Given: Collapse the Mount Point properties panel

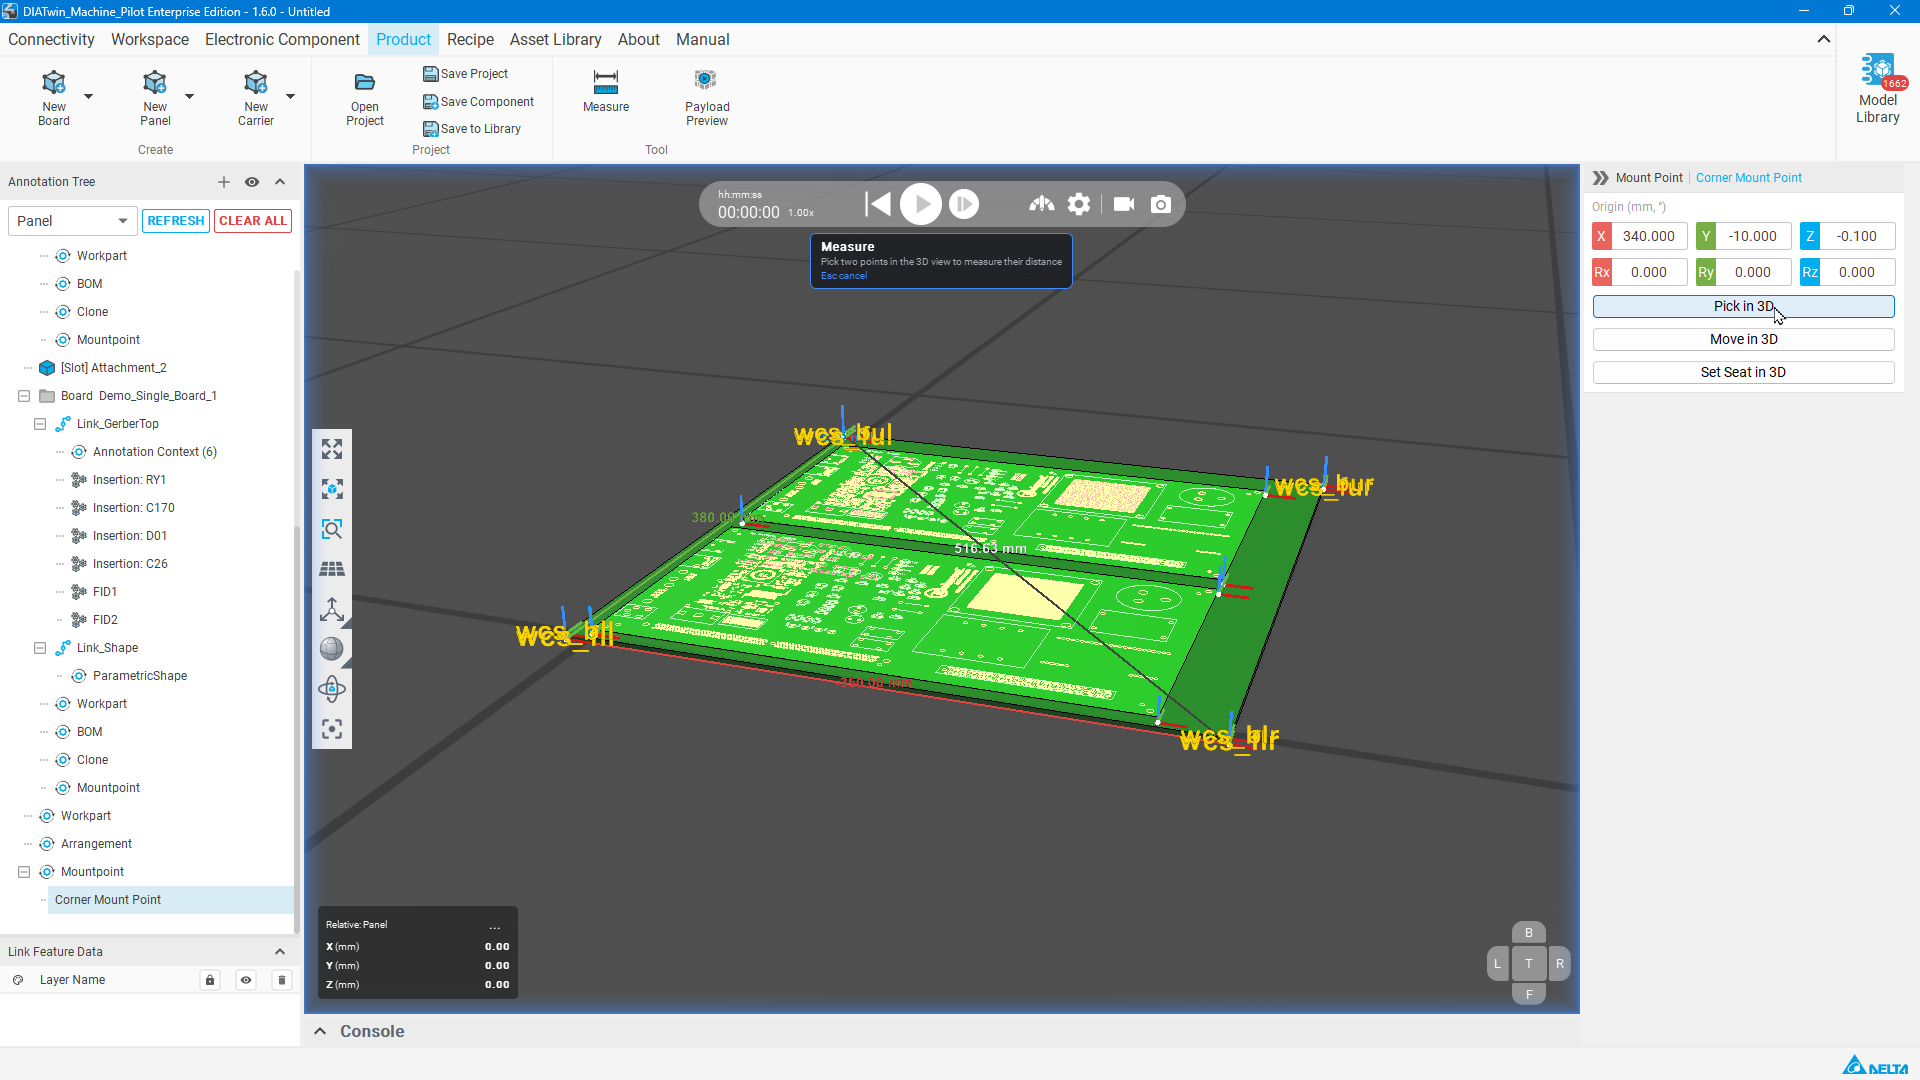Looking at the screenshot, I should click(1600, 178).
